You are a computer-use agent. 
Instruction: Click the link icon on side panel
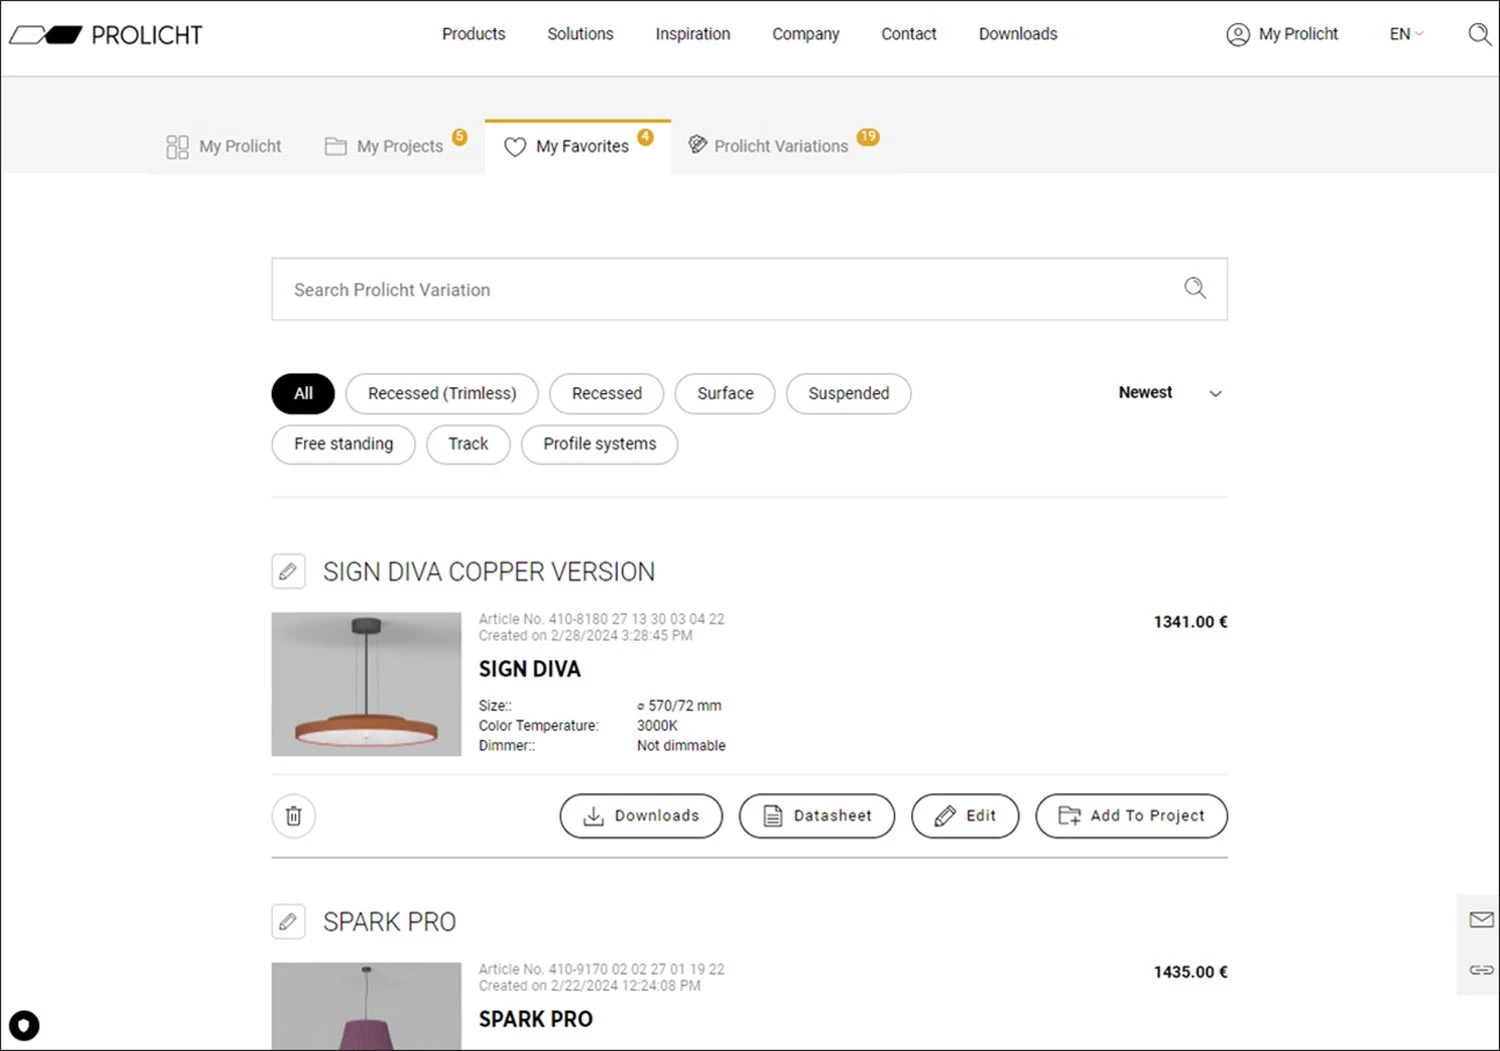coord(1481,970)
